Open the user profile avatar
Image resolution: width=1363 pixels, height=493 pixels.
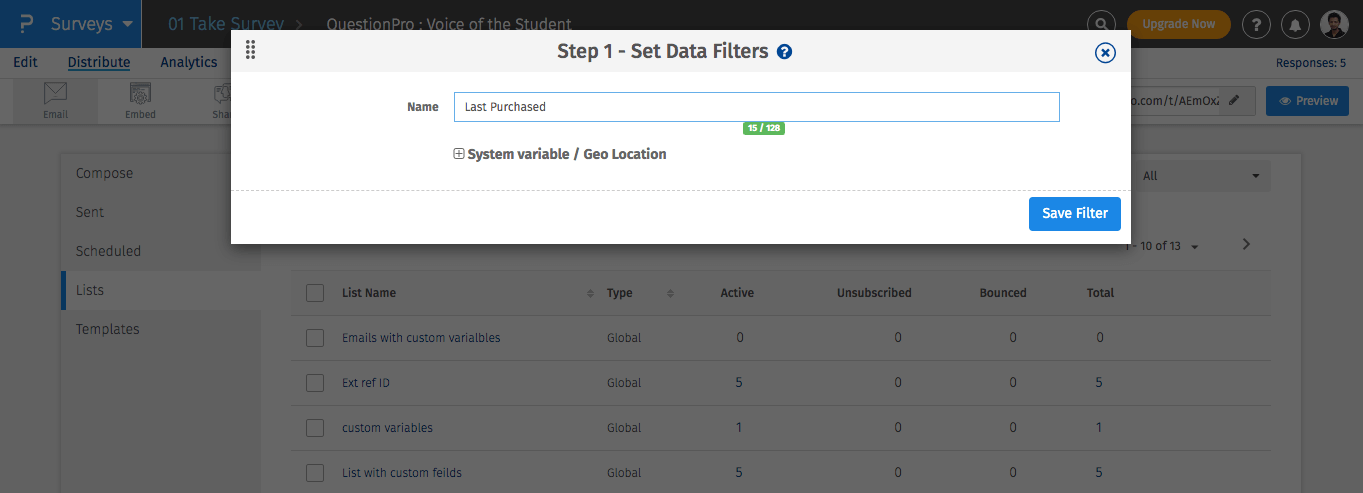[x=1334, y=24]
